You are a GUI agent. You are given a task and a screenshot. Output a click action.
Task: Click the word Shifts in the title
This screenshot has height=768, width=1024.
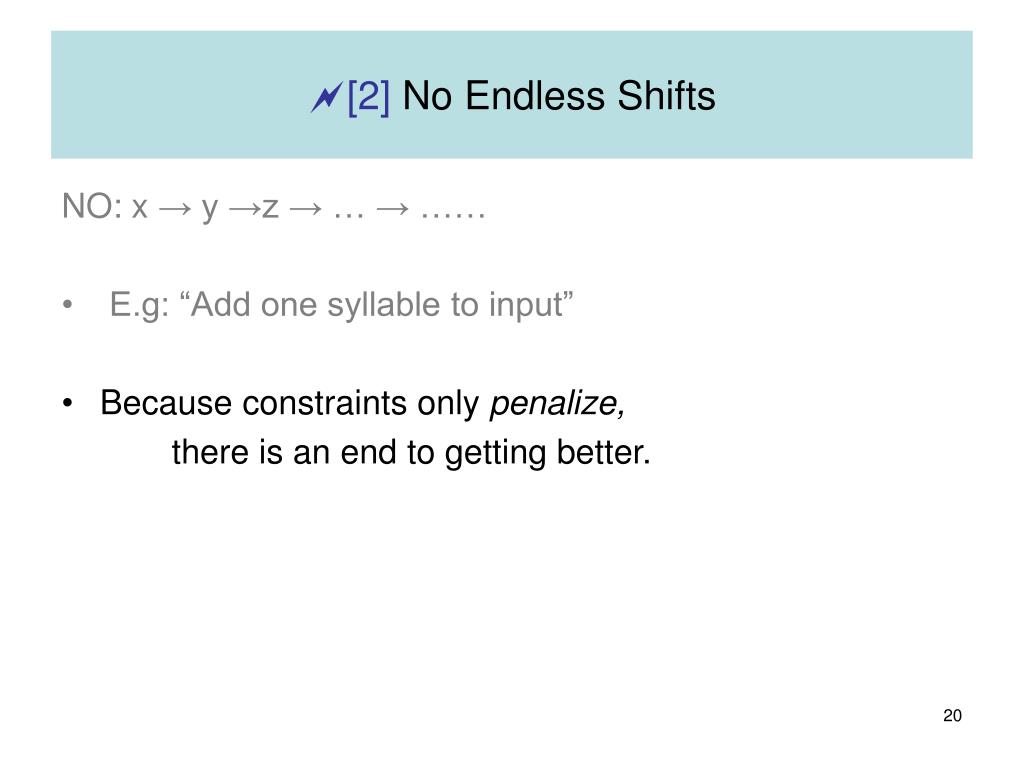pos(666,96)
